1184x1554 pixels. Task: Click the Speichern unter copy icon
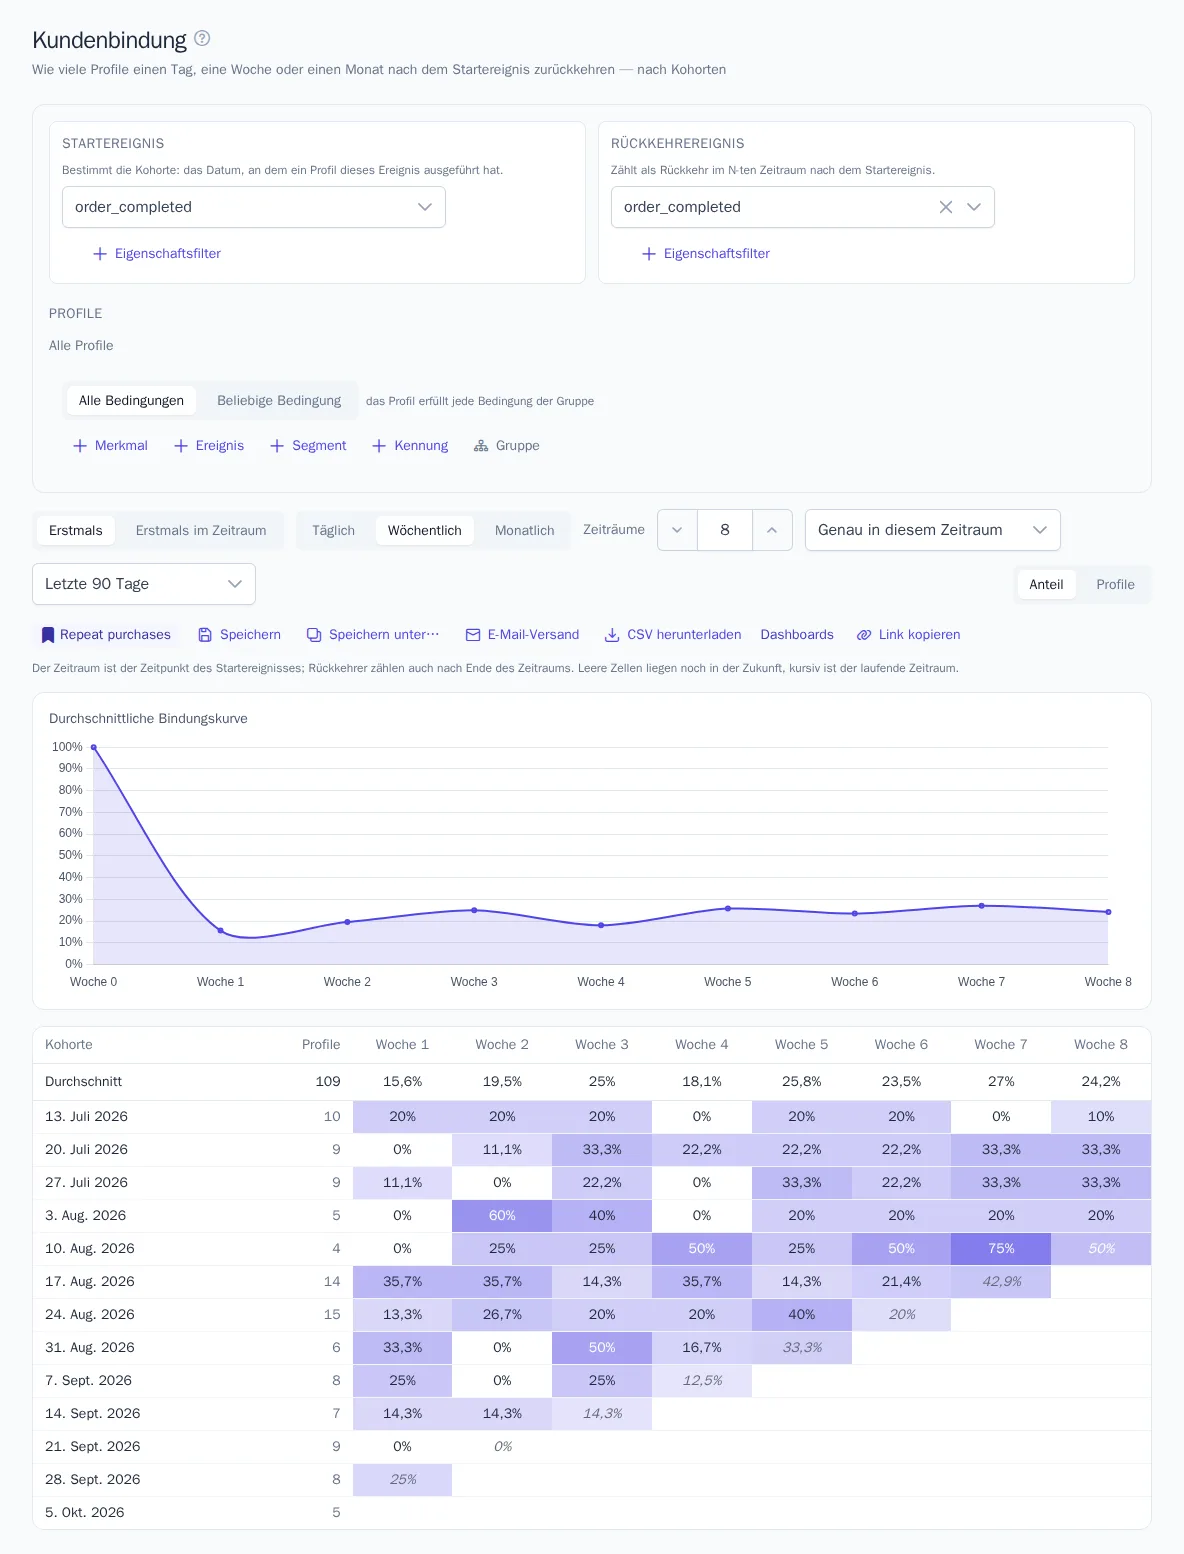[x=314, y=635]
